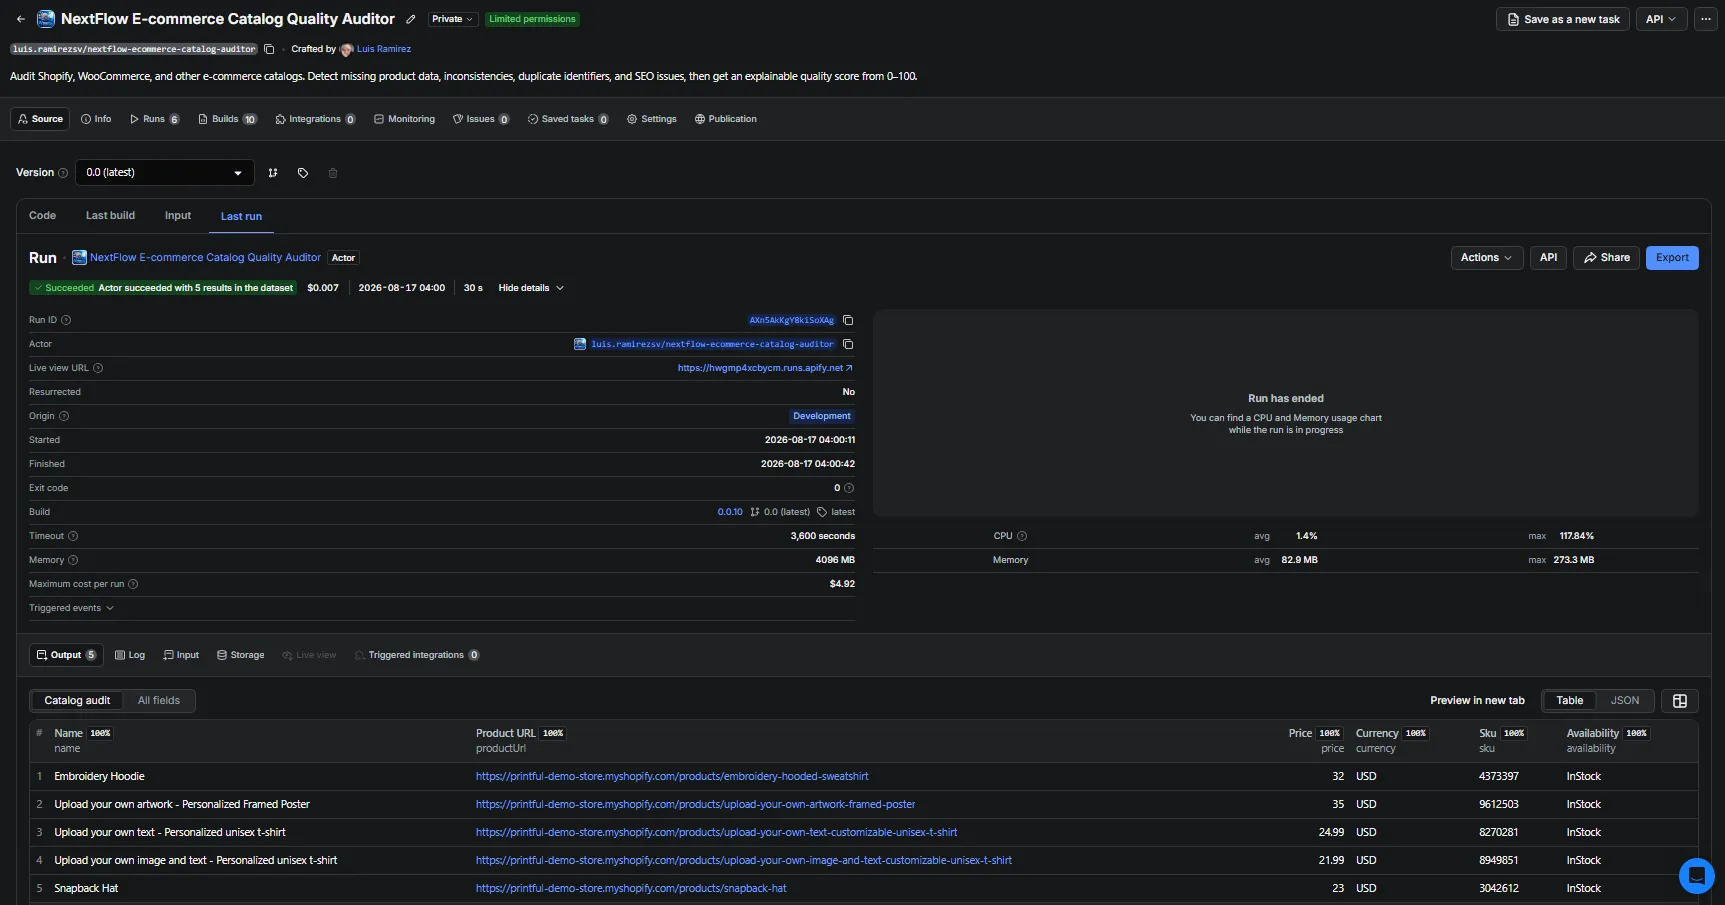Screen dimensions: 1725x905
Task: Switch to the Input sub-tab under Version
Action: 178,216
